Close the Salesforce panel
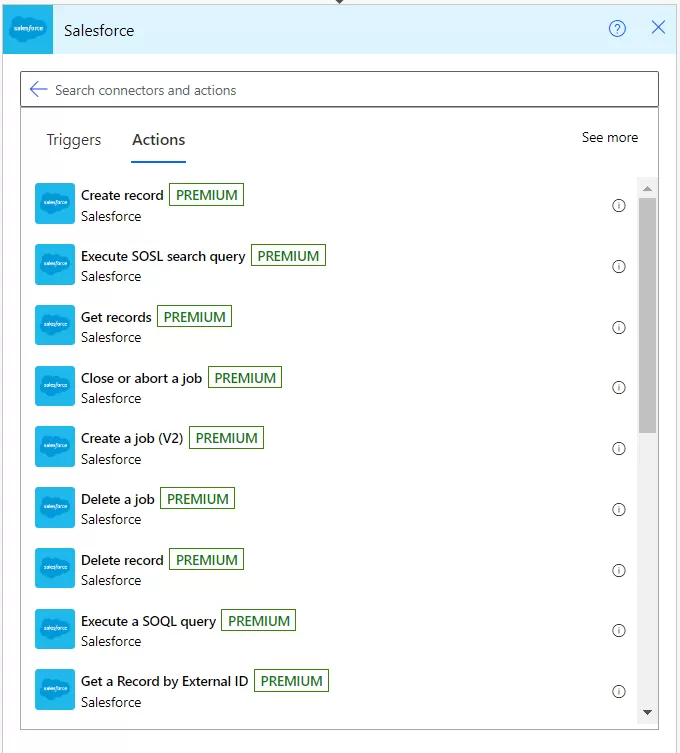 coord(658,28)
